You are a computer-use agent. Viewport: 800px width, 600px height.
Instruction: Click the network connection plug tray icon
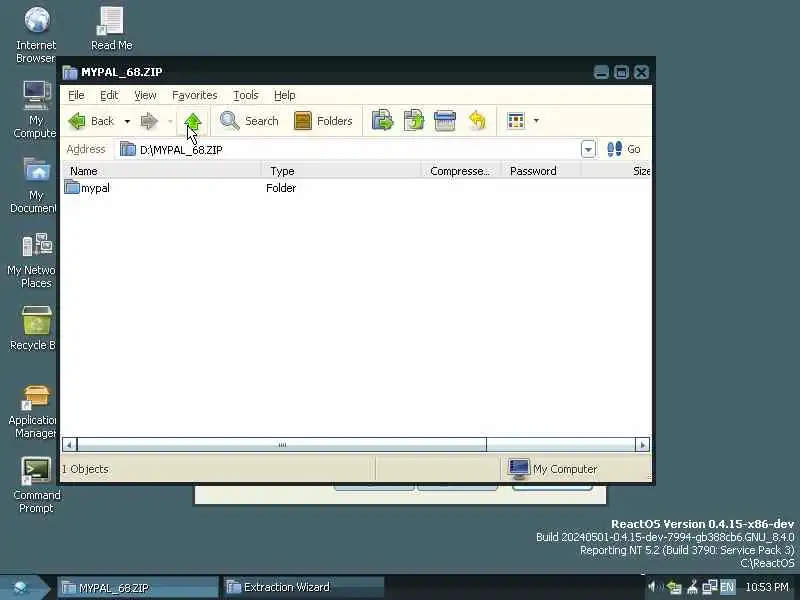[692, 588]
